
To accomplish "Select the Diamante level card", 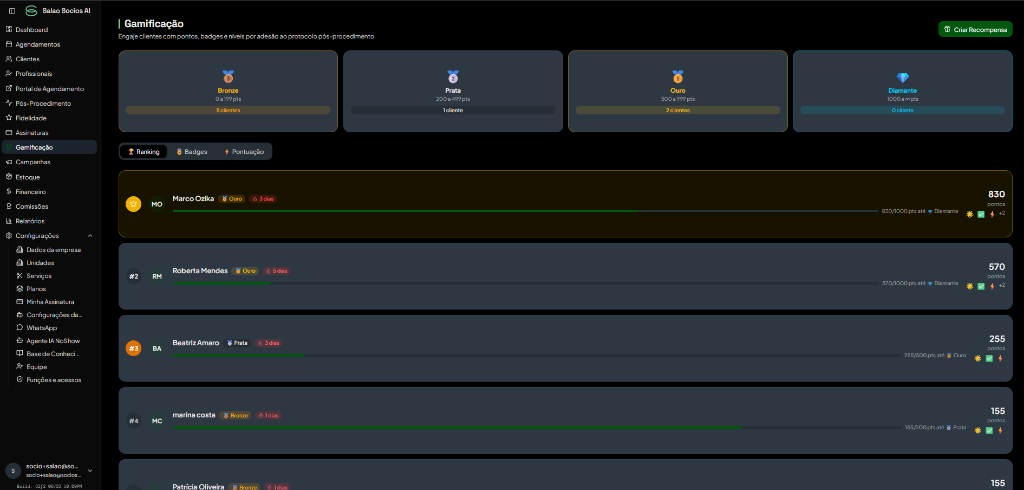I will [903, 91].
